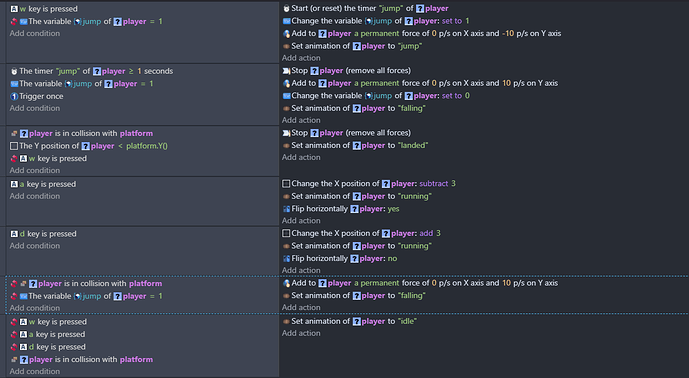Select the 'Set animation of player to "jump"' action
Image resolution: width=689 pixels, height=378 pixels.
click(356, 46)
